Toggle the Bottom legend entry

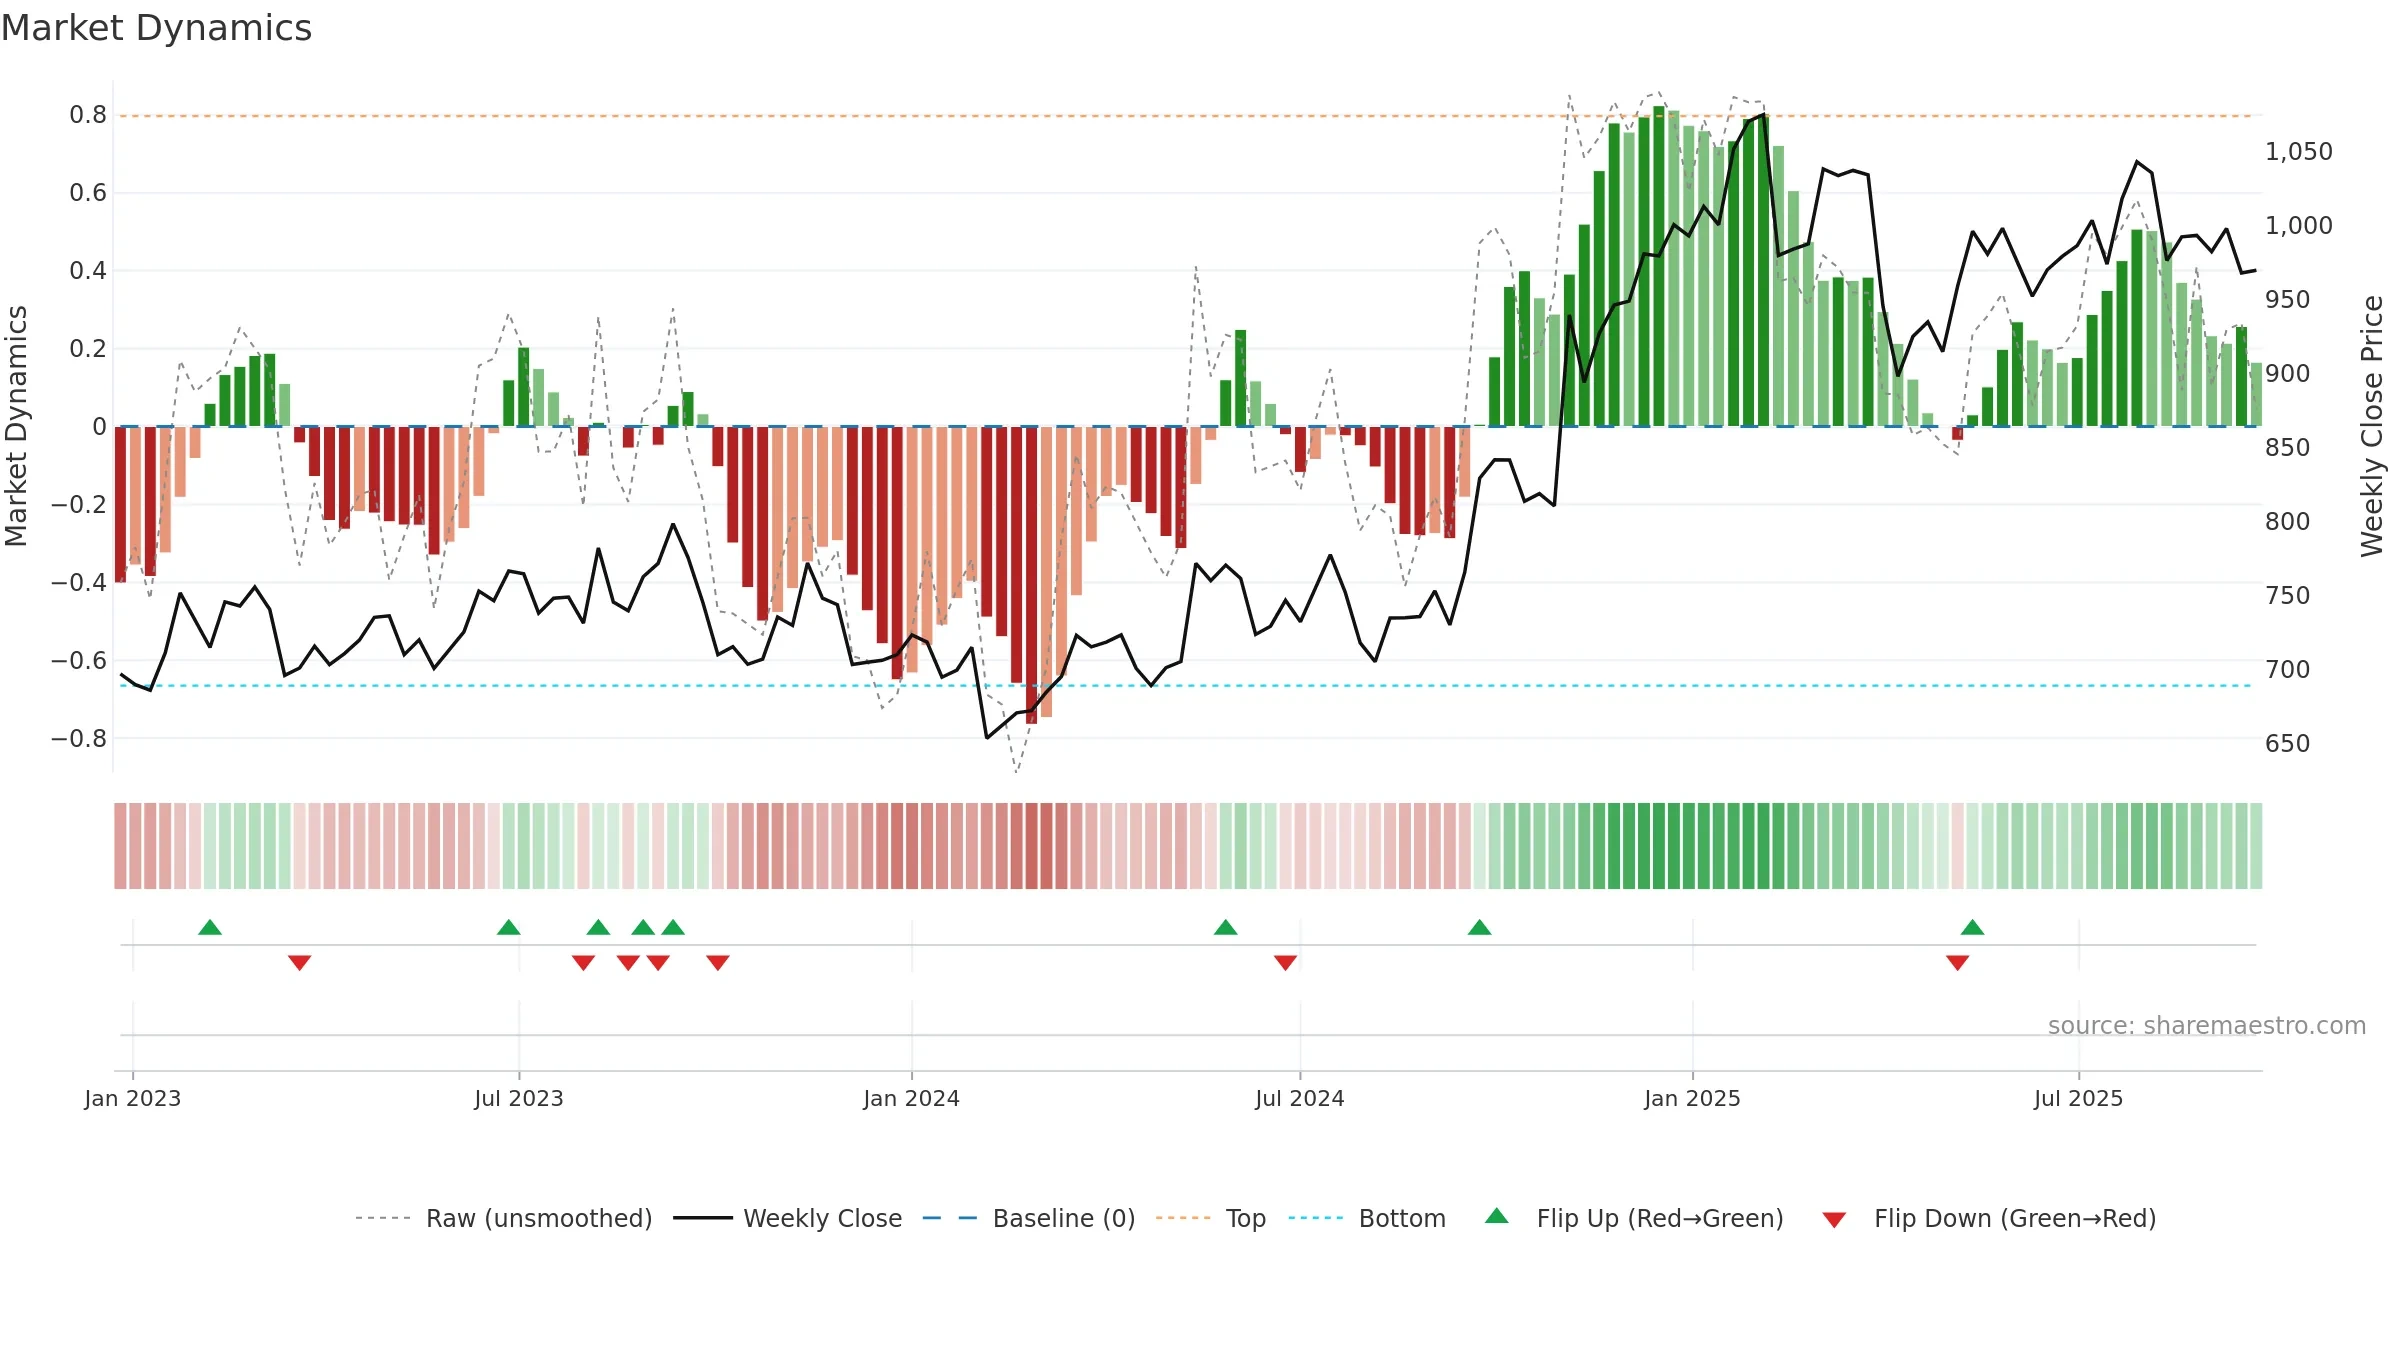1367,1218
